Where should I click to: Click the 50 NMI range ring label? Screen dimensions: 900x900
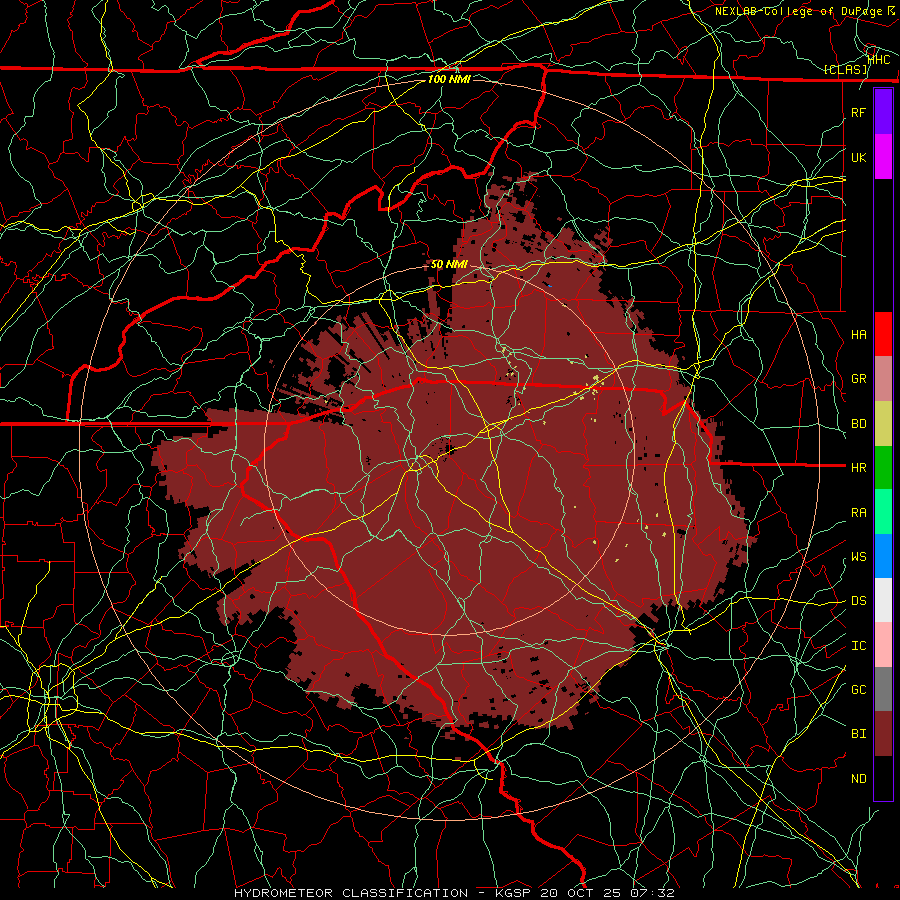(449, 265)
